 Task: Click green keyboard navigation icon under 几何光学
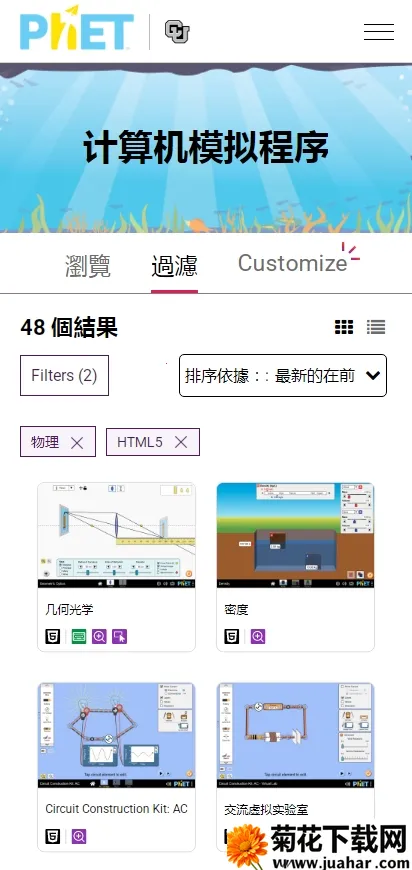(79, 636)
